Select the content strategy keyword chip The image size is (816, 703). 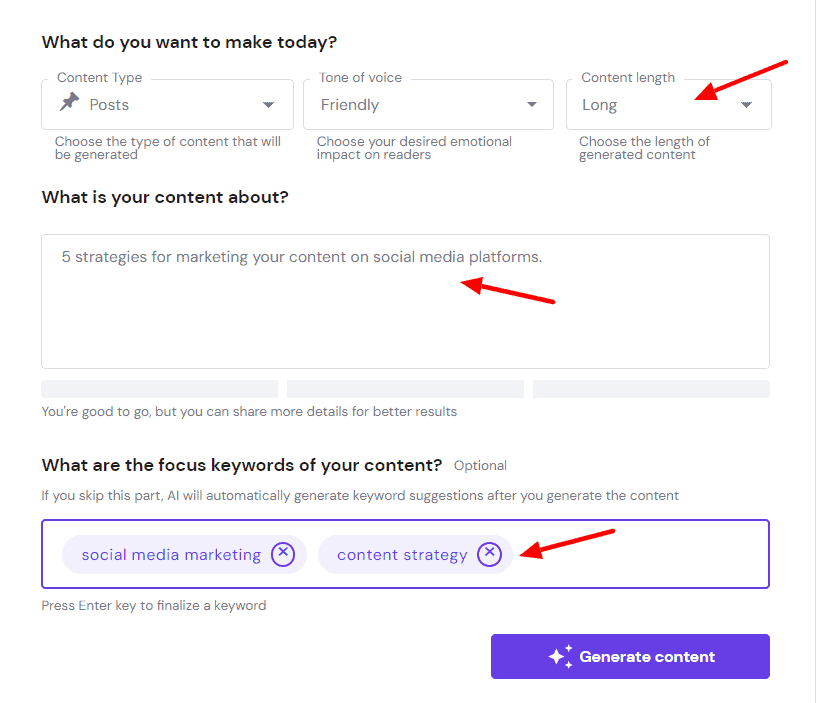coord(402,554)
